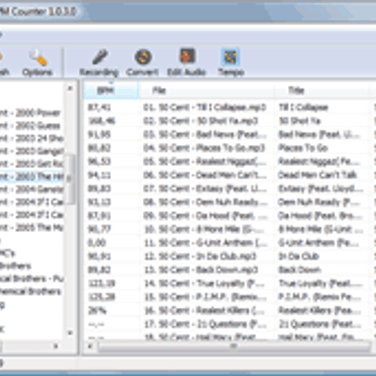This screenshot has height=376, width=376.
Task: Click the track table horizontal scroll-left arrow
Action: (90, 346)
